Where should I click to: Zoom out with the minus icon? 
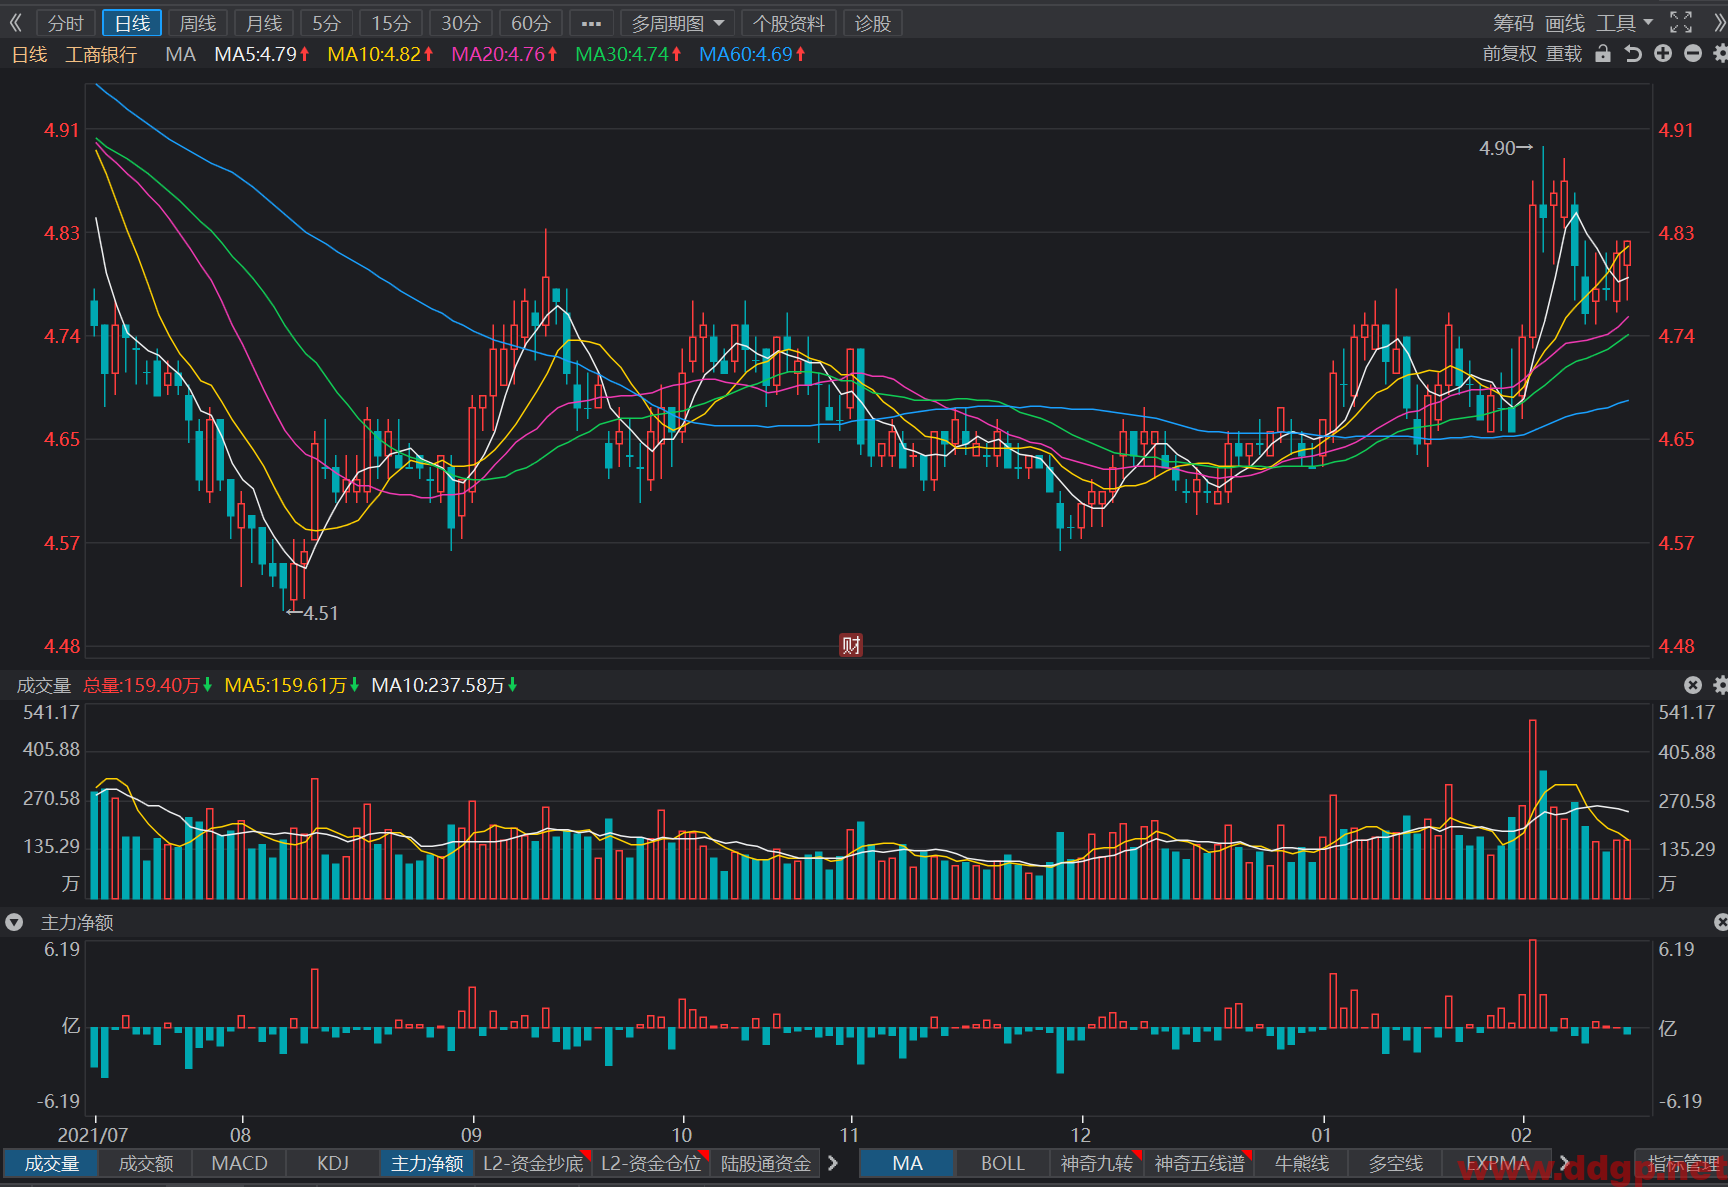coord(1693,54)
